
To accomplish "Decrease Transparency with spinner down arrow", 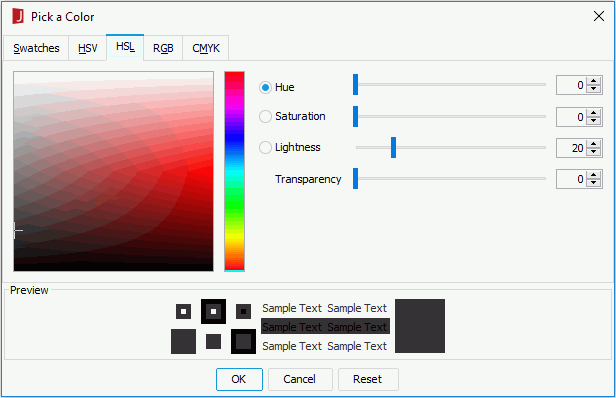I will coord(594,183).
